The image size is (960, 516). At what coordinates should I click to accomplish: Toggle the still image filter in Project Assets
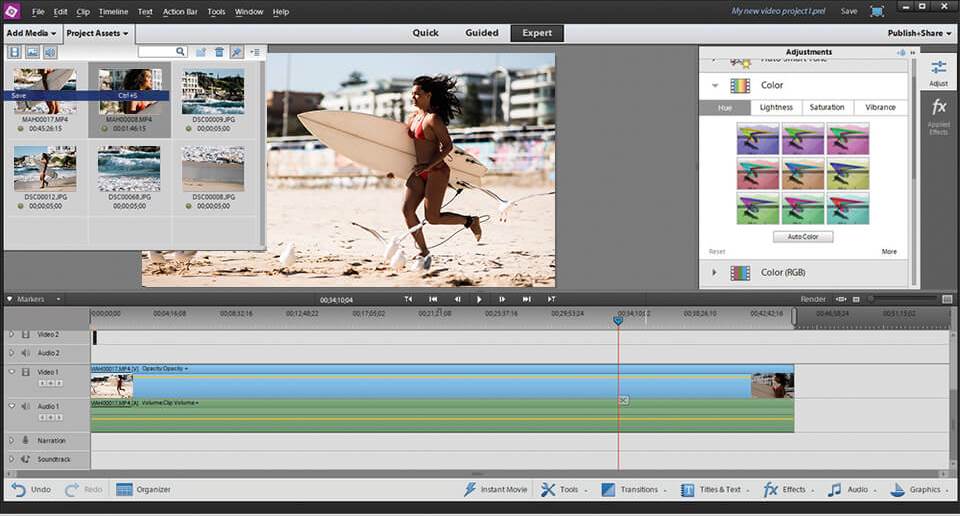(32, 52)
